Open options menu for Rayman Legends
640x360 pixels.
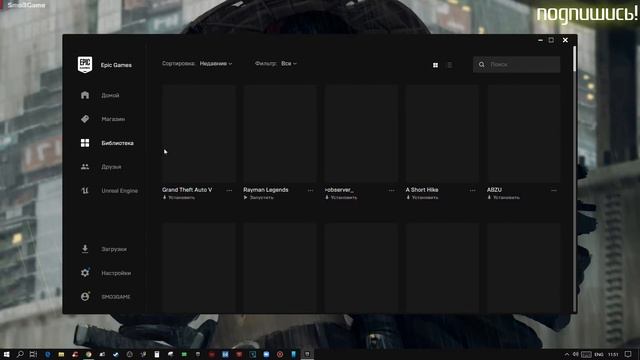(x=311, y=190)
